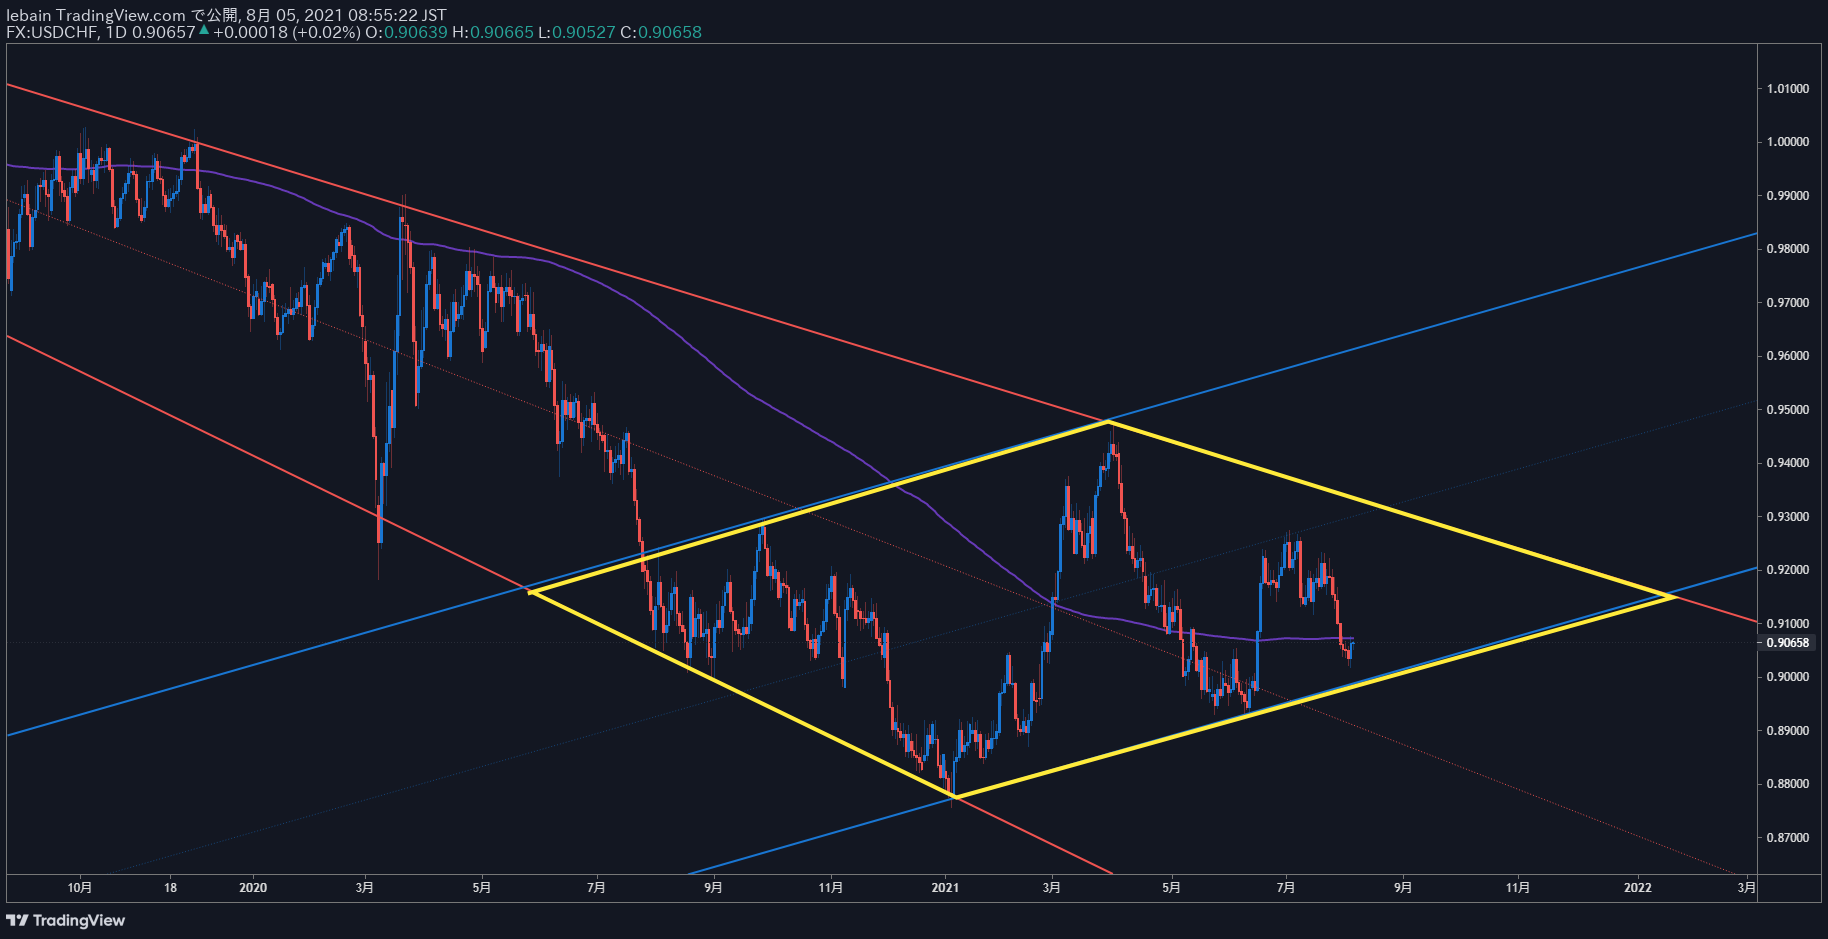The image size is (1828, 939).
Task: Click the low value L:0.90527
Action: coord(577,32)
